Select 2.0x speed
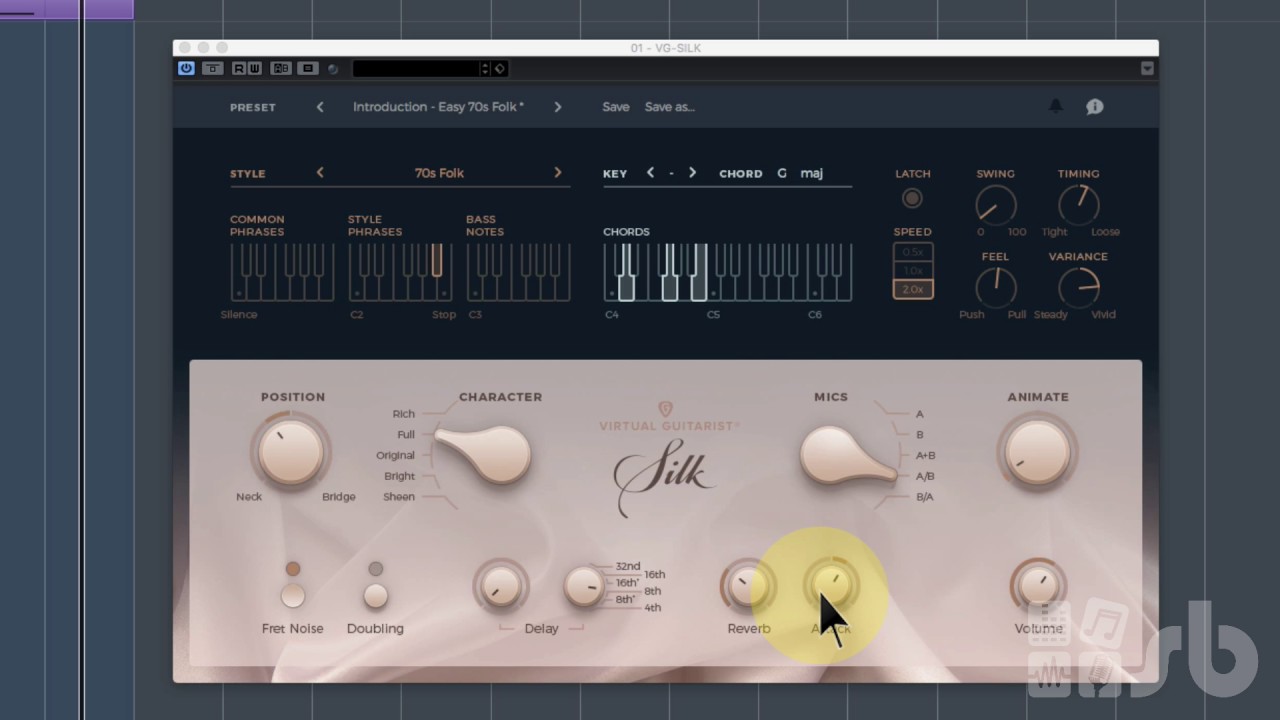Viewport: 1280px width, 720px height. [913, 289]
